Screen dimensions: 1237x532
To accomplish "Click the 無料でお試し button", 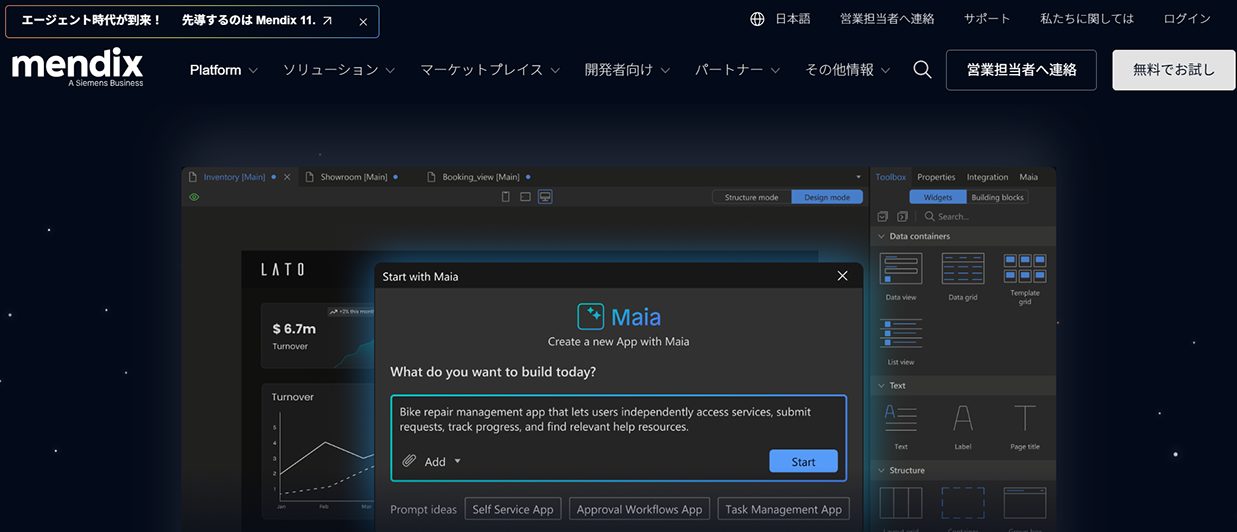I will (1174, 70).
